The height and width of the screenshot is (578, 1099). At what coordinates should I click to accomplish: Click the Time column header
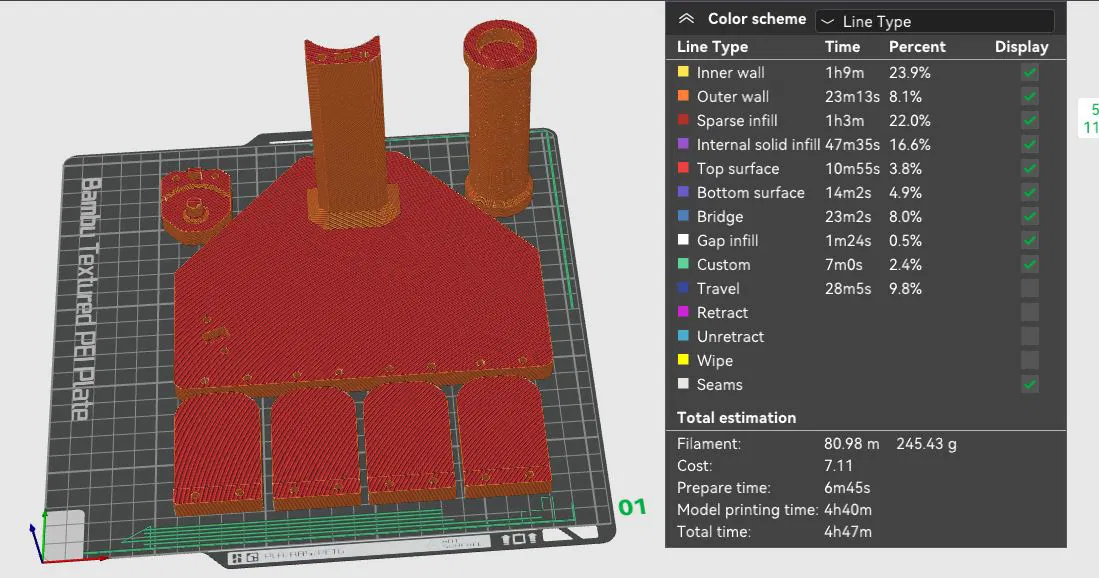(842, 47)
